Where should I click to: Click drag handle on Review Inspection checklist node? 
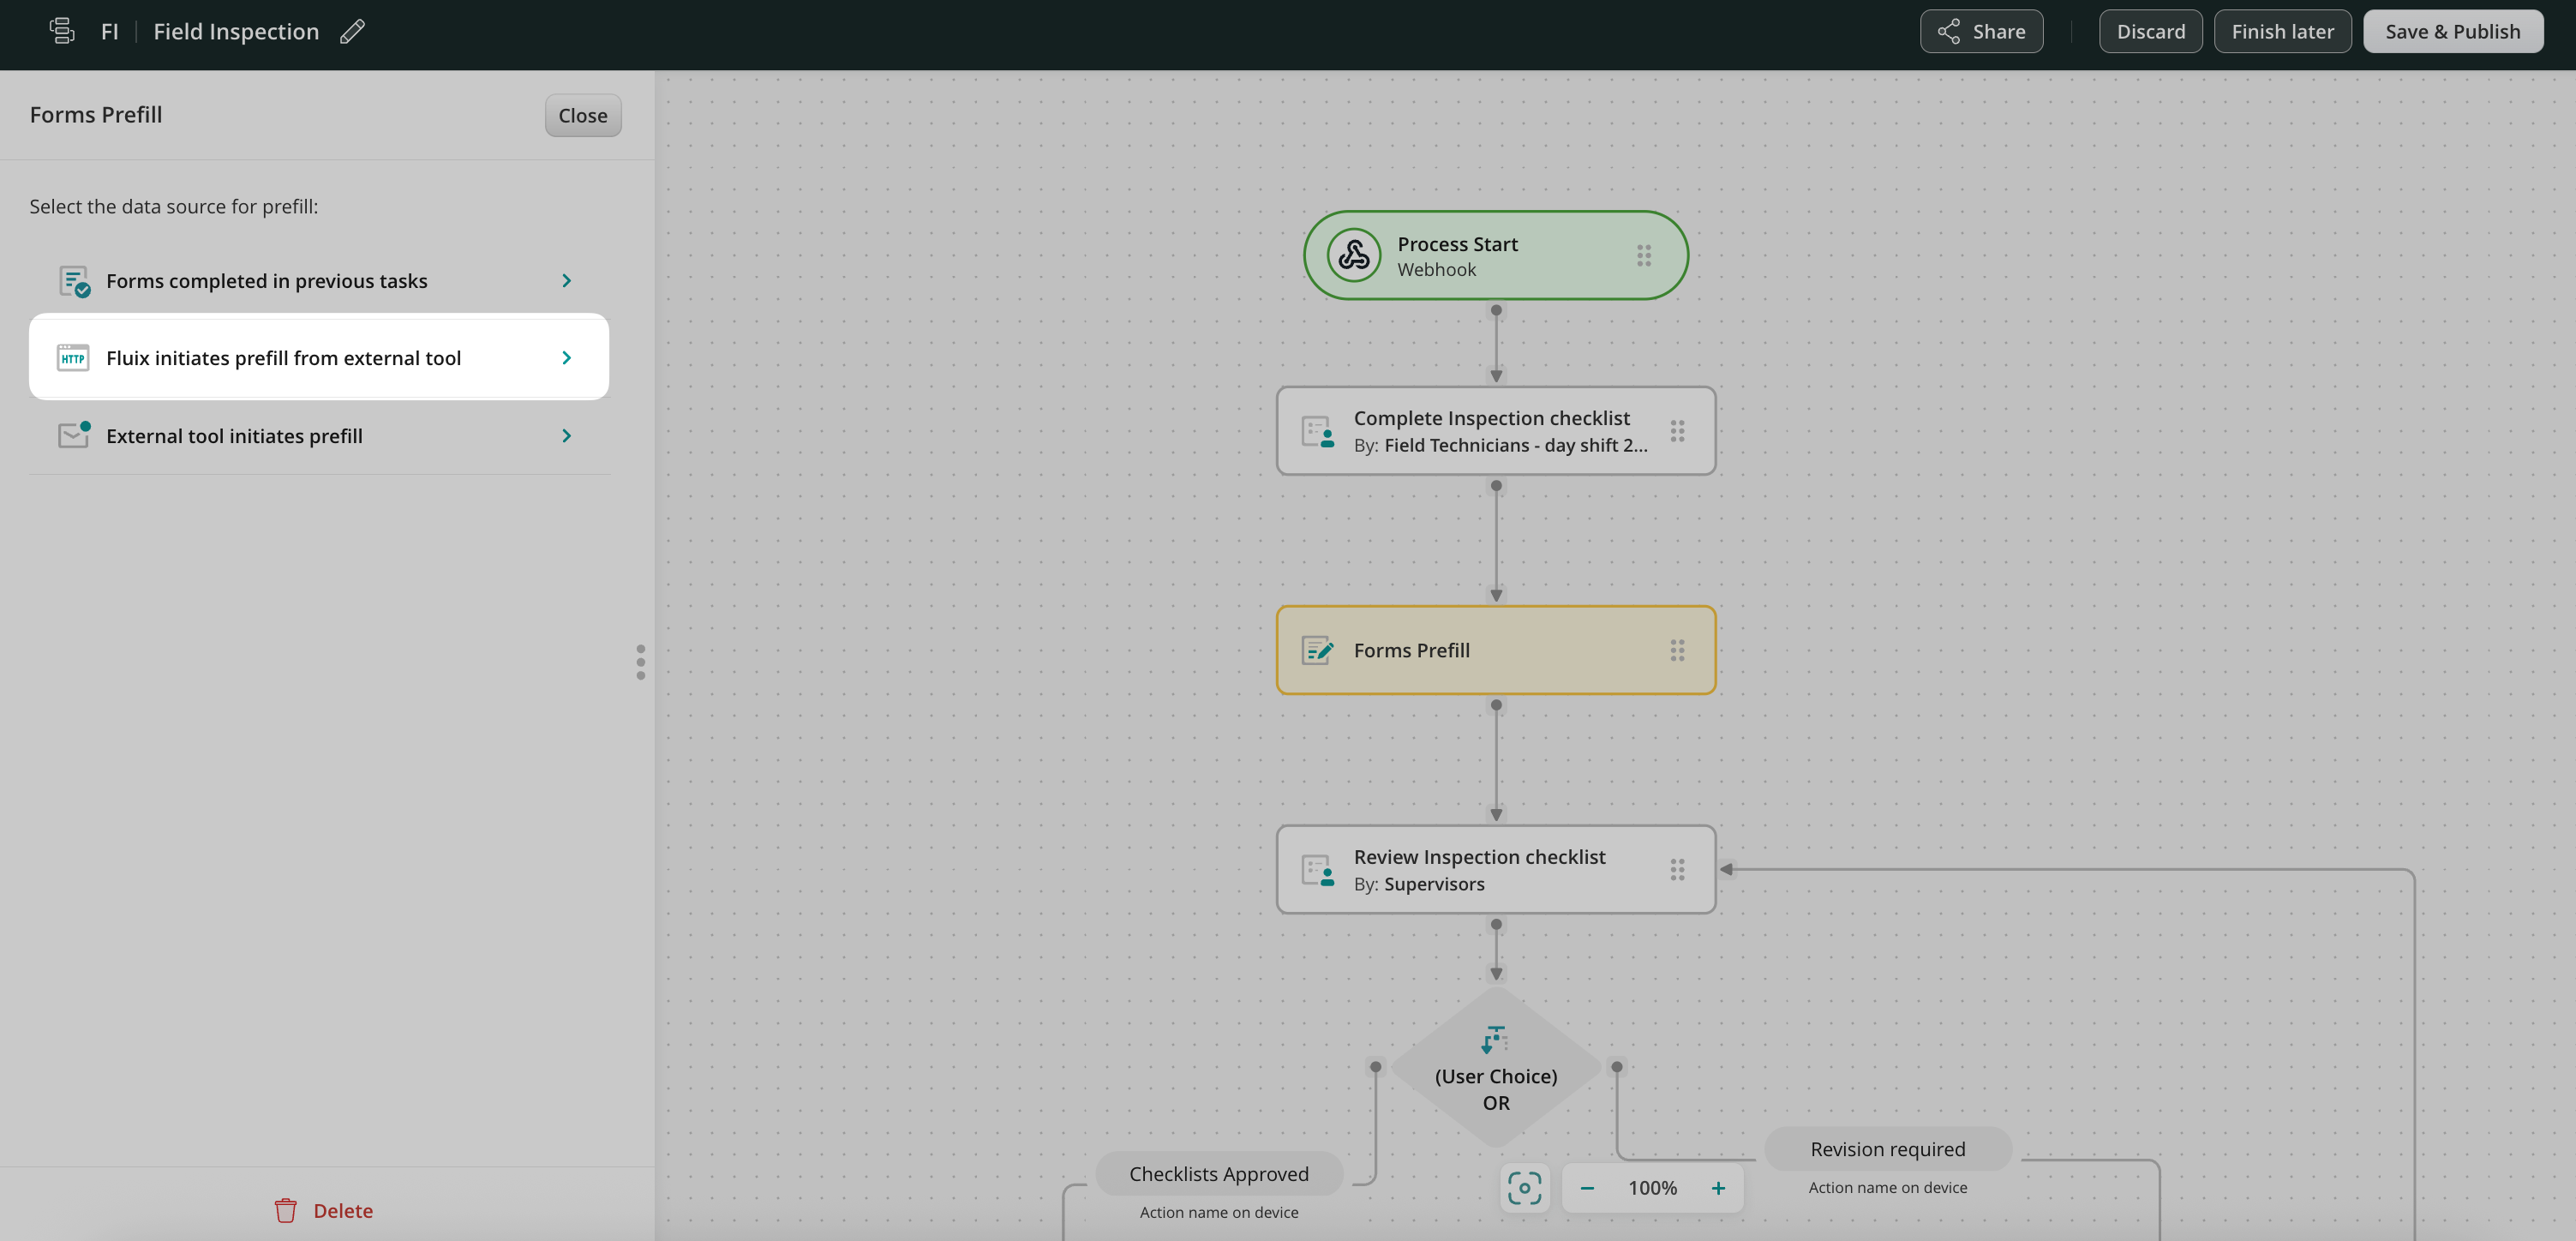[1677, 869]
